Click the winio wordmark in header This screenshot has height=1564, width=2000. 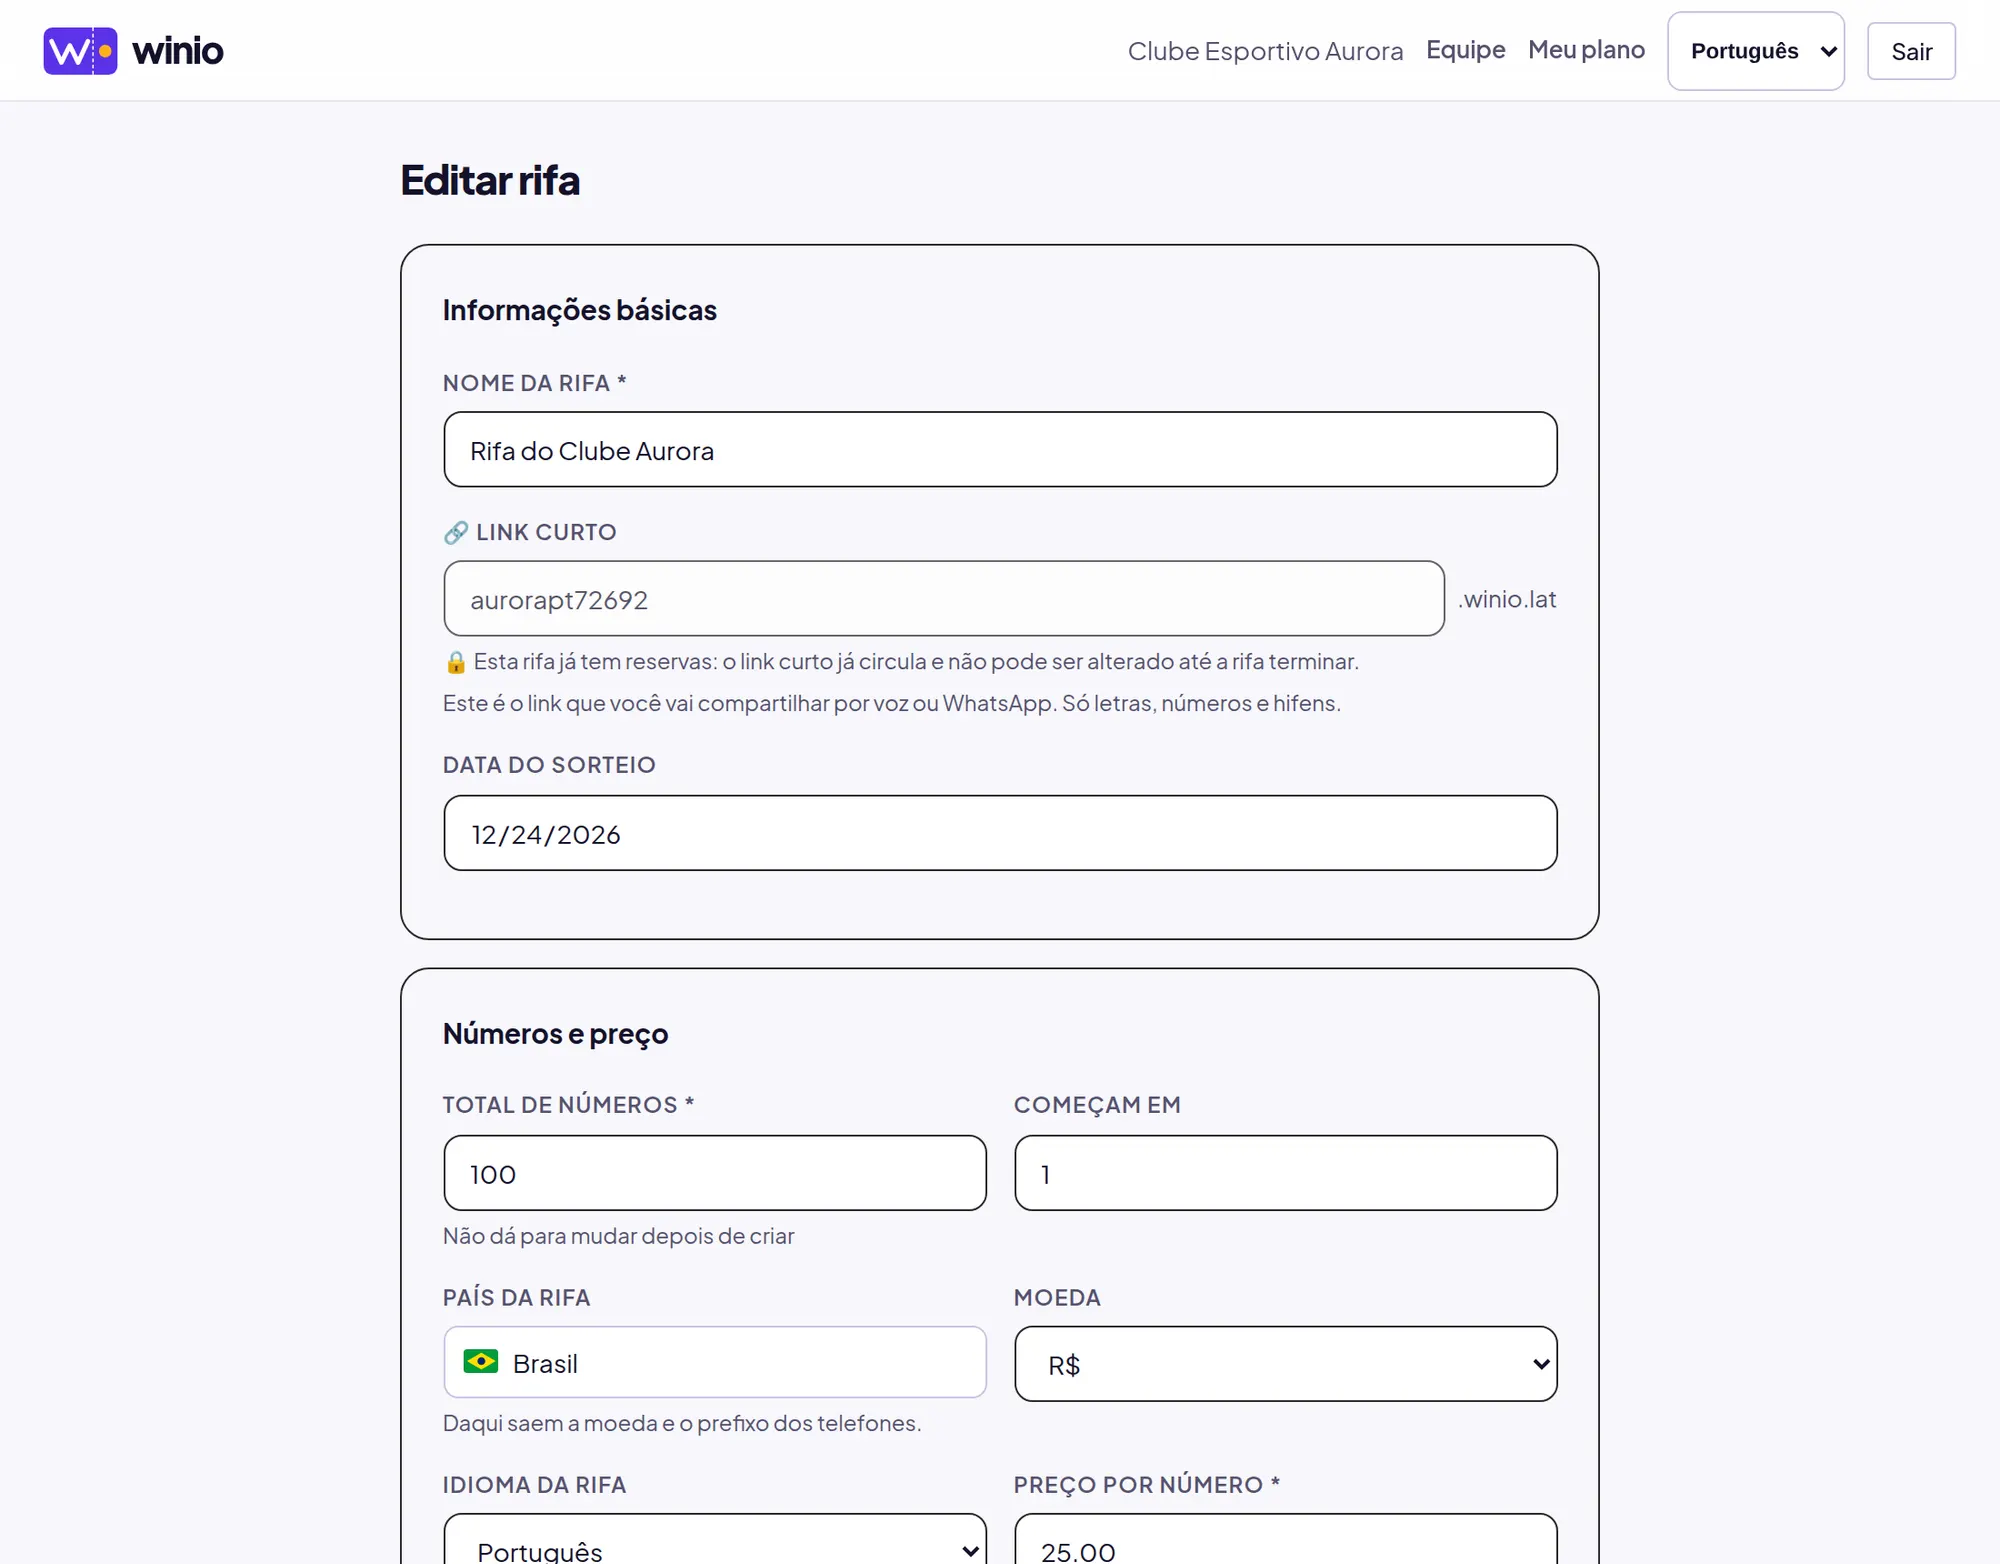(x=178, y=51)
